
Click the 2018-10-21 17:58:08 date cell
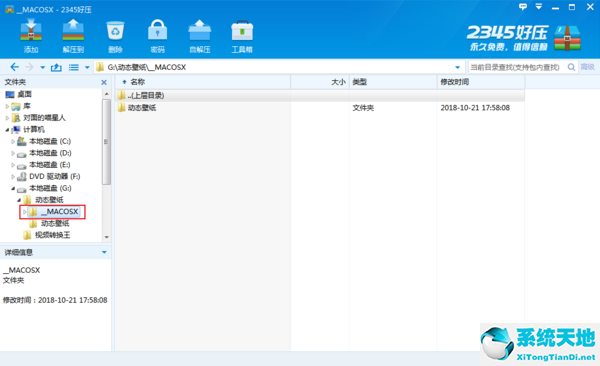click(x=475, y=108)
